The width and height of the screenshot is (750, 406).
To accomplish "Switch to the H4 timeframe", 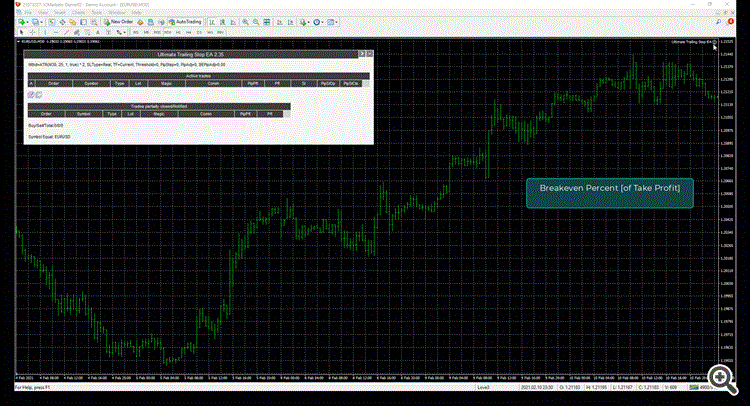I will point(188,33).
